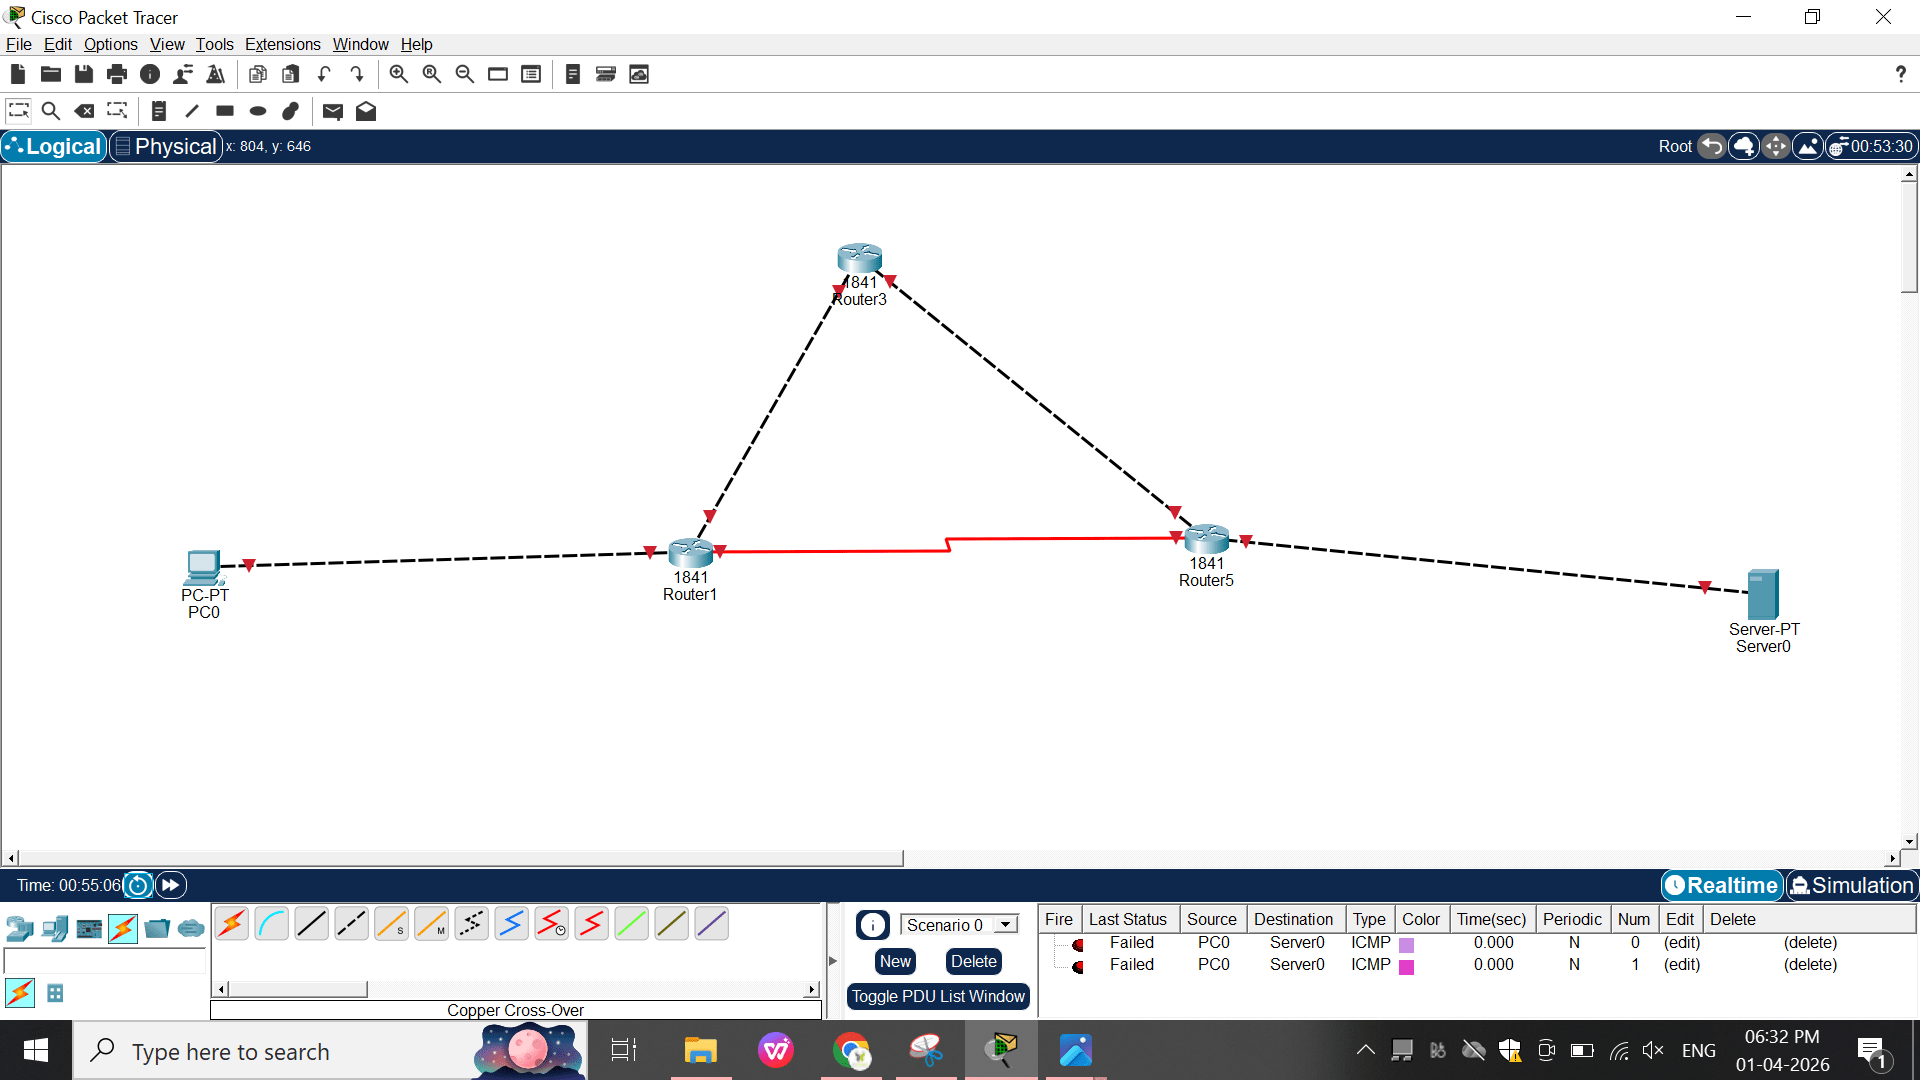This screenshot has height=1080, width=1920.
Task: Switch to the Physical workspace view
Action: (x=166, y=146)
